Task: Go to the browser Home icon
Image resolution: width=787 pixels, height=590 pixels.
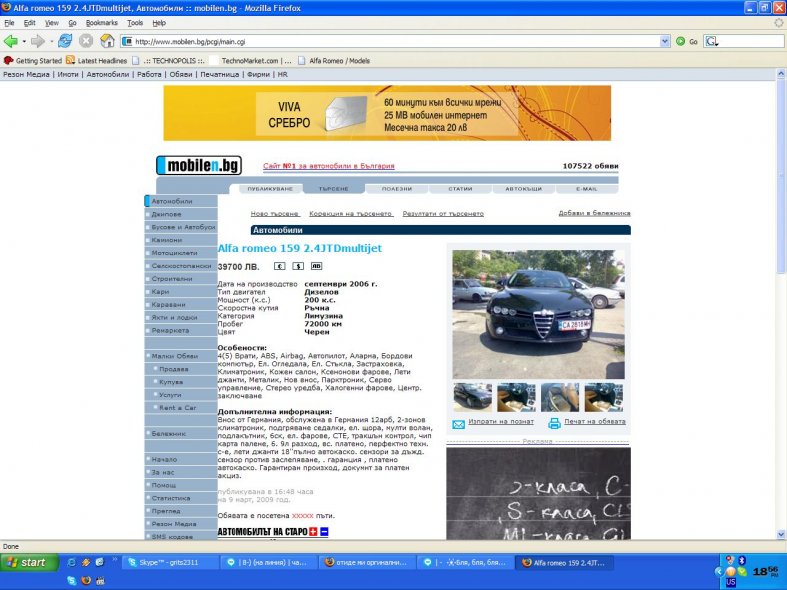Action: (106, 41)
